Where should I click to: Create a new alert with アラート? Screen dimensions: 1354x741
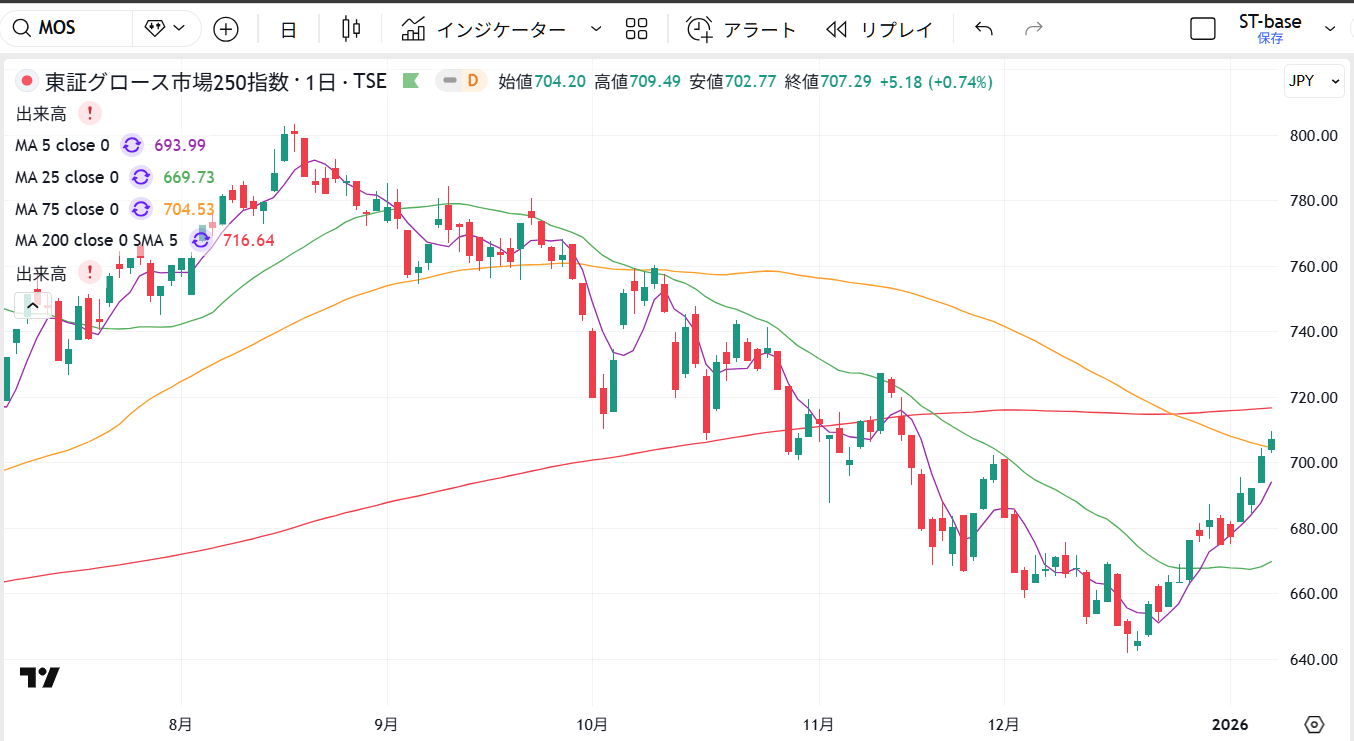(x=741, y=29)
